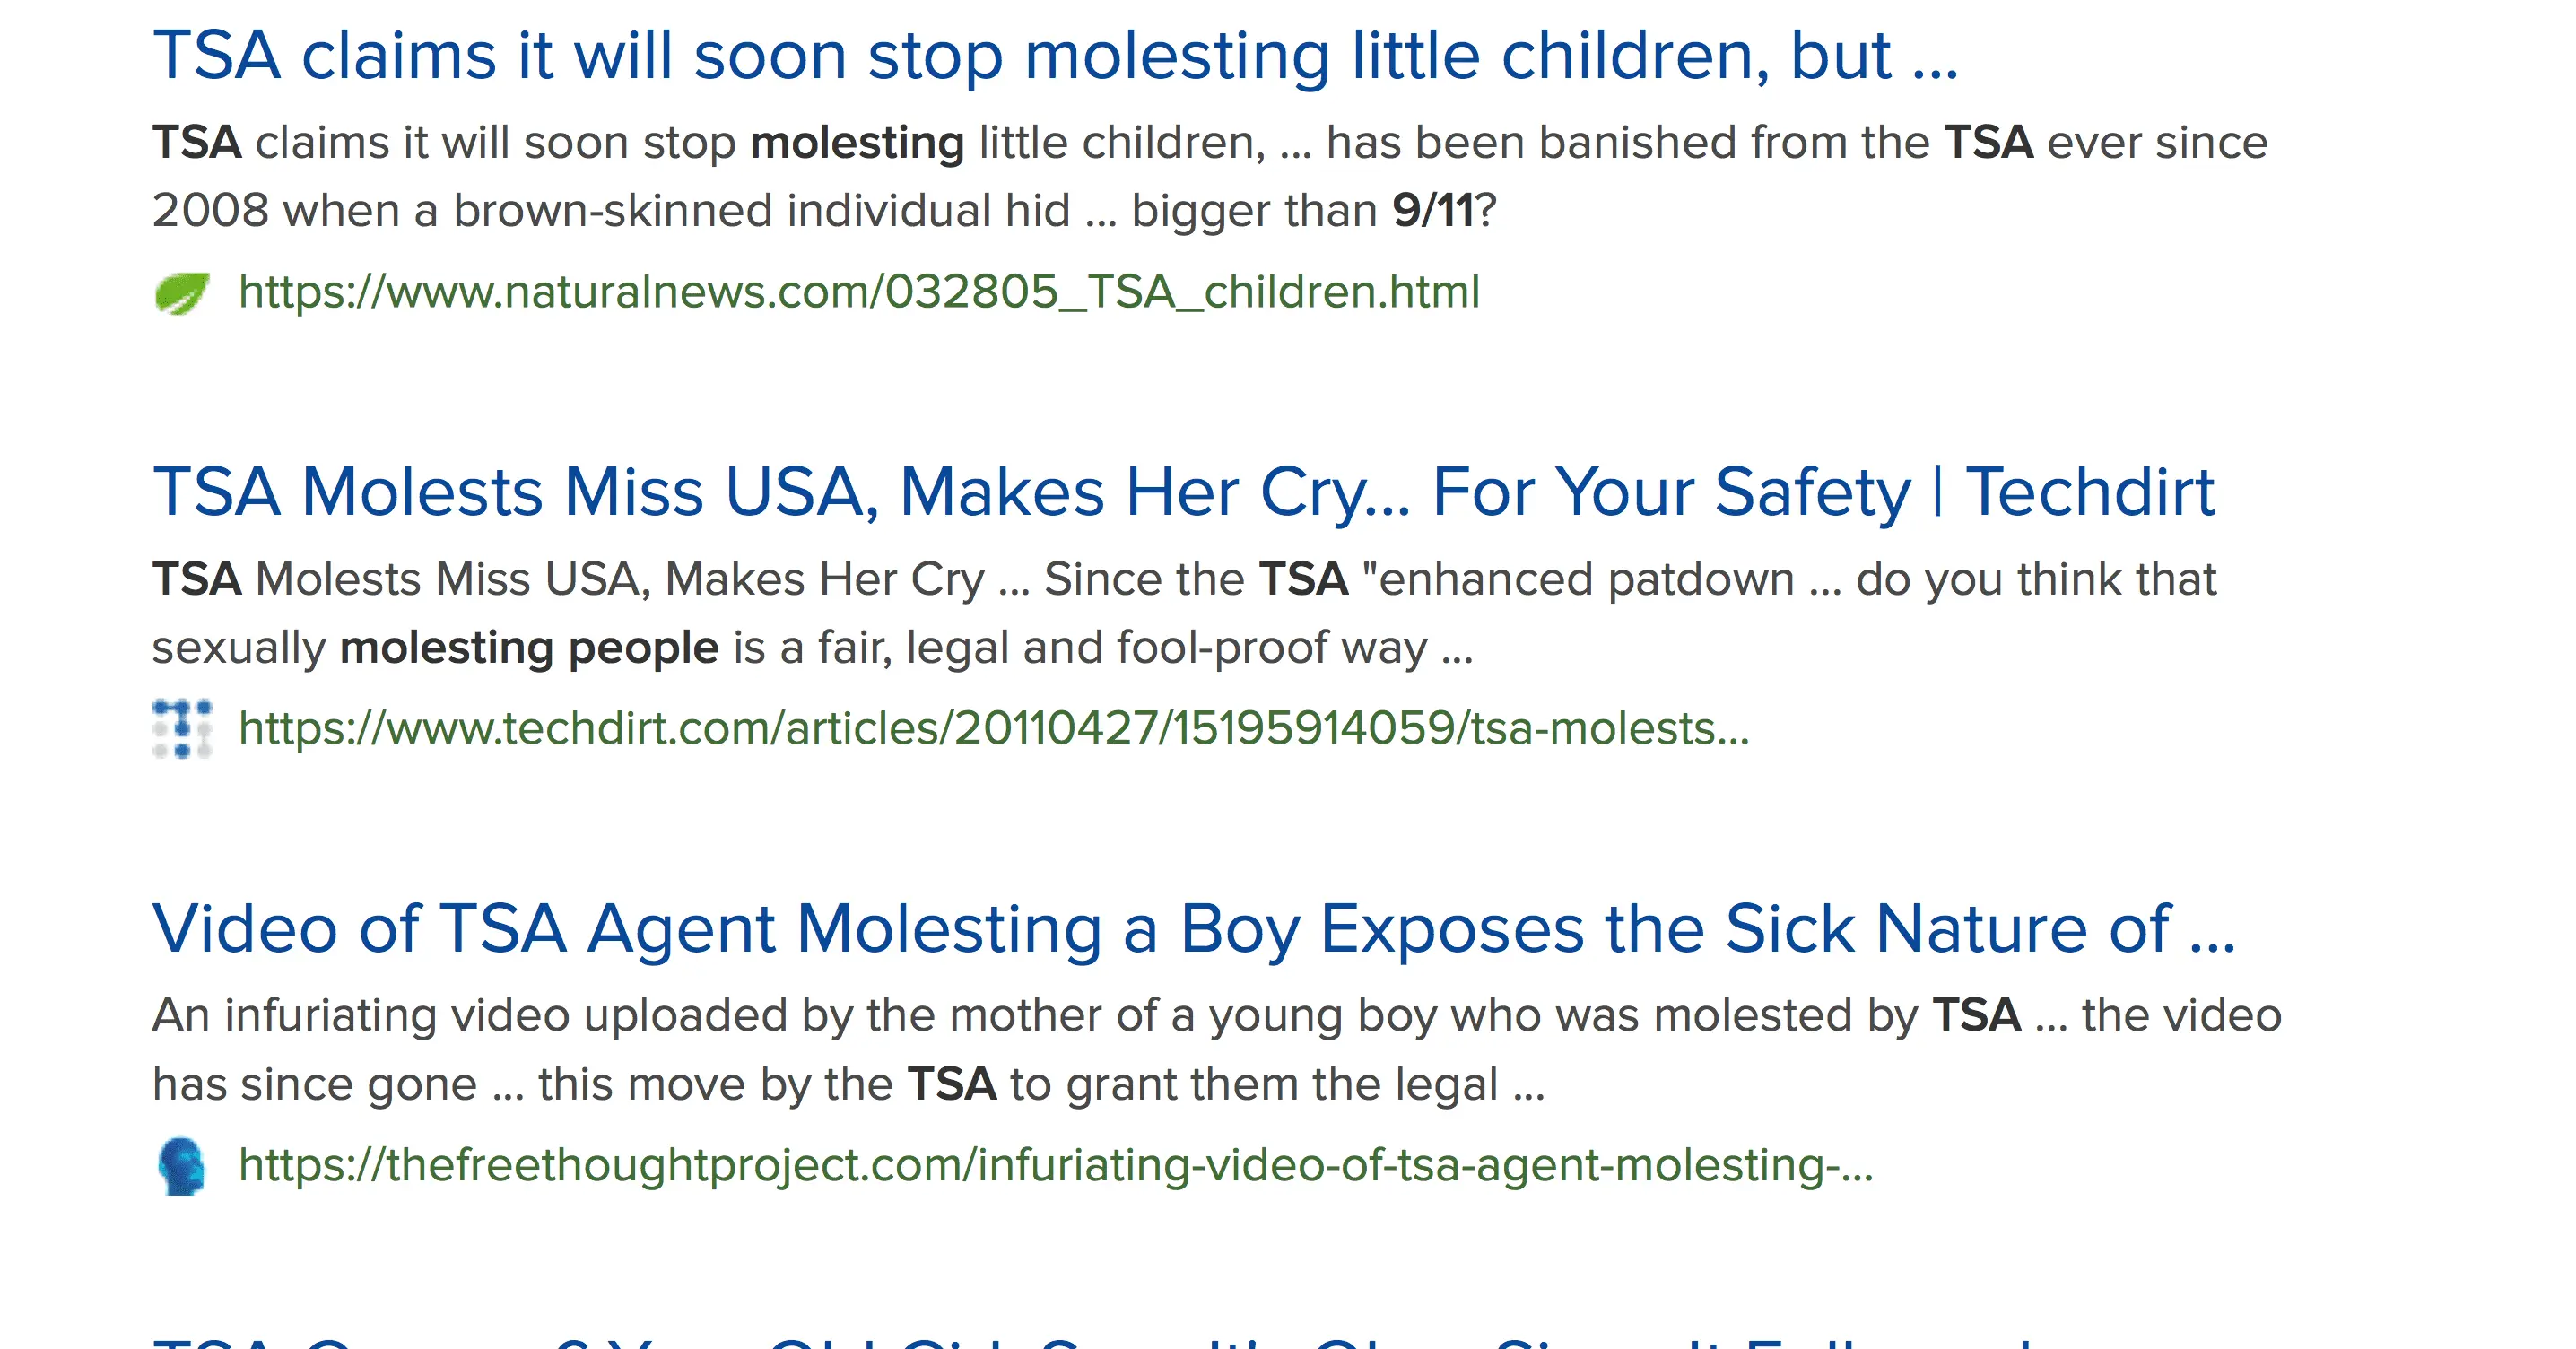The height and width of the screenshot is (1349, 2576).
Task: Click the bold "9/11" text in first snippet
Action: pyautogui.click(x=1432, y=211)
